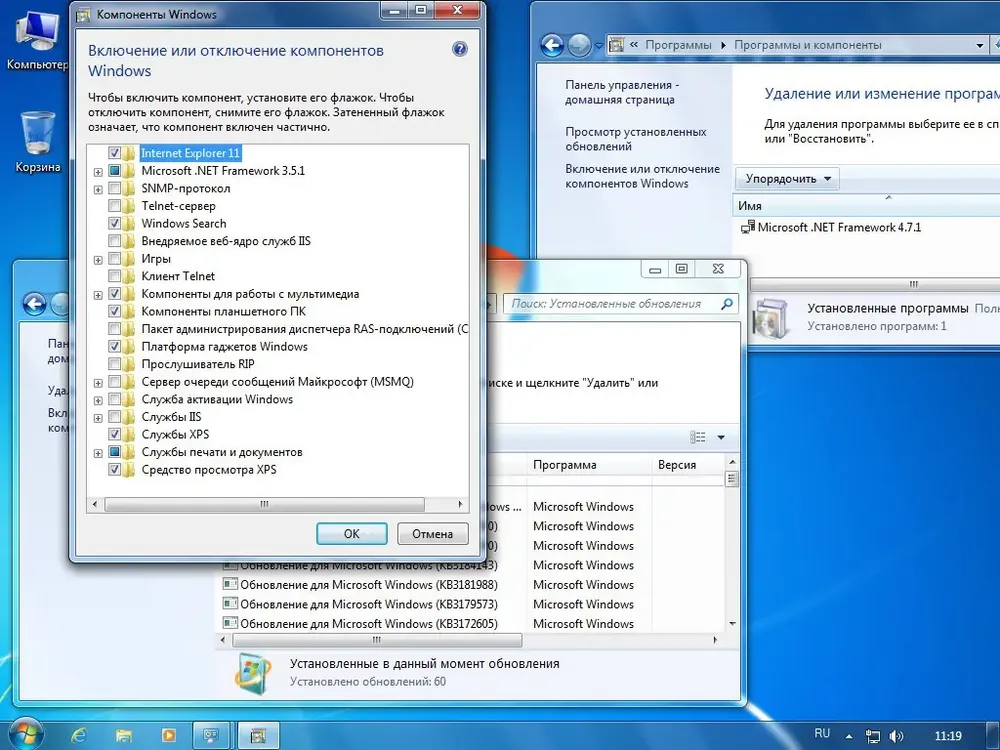This screenshot has height=750, width=1000.
Task: Open Windows Explorer from taskbar
Action: [x=124, y=735]
